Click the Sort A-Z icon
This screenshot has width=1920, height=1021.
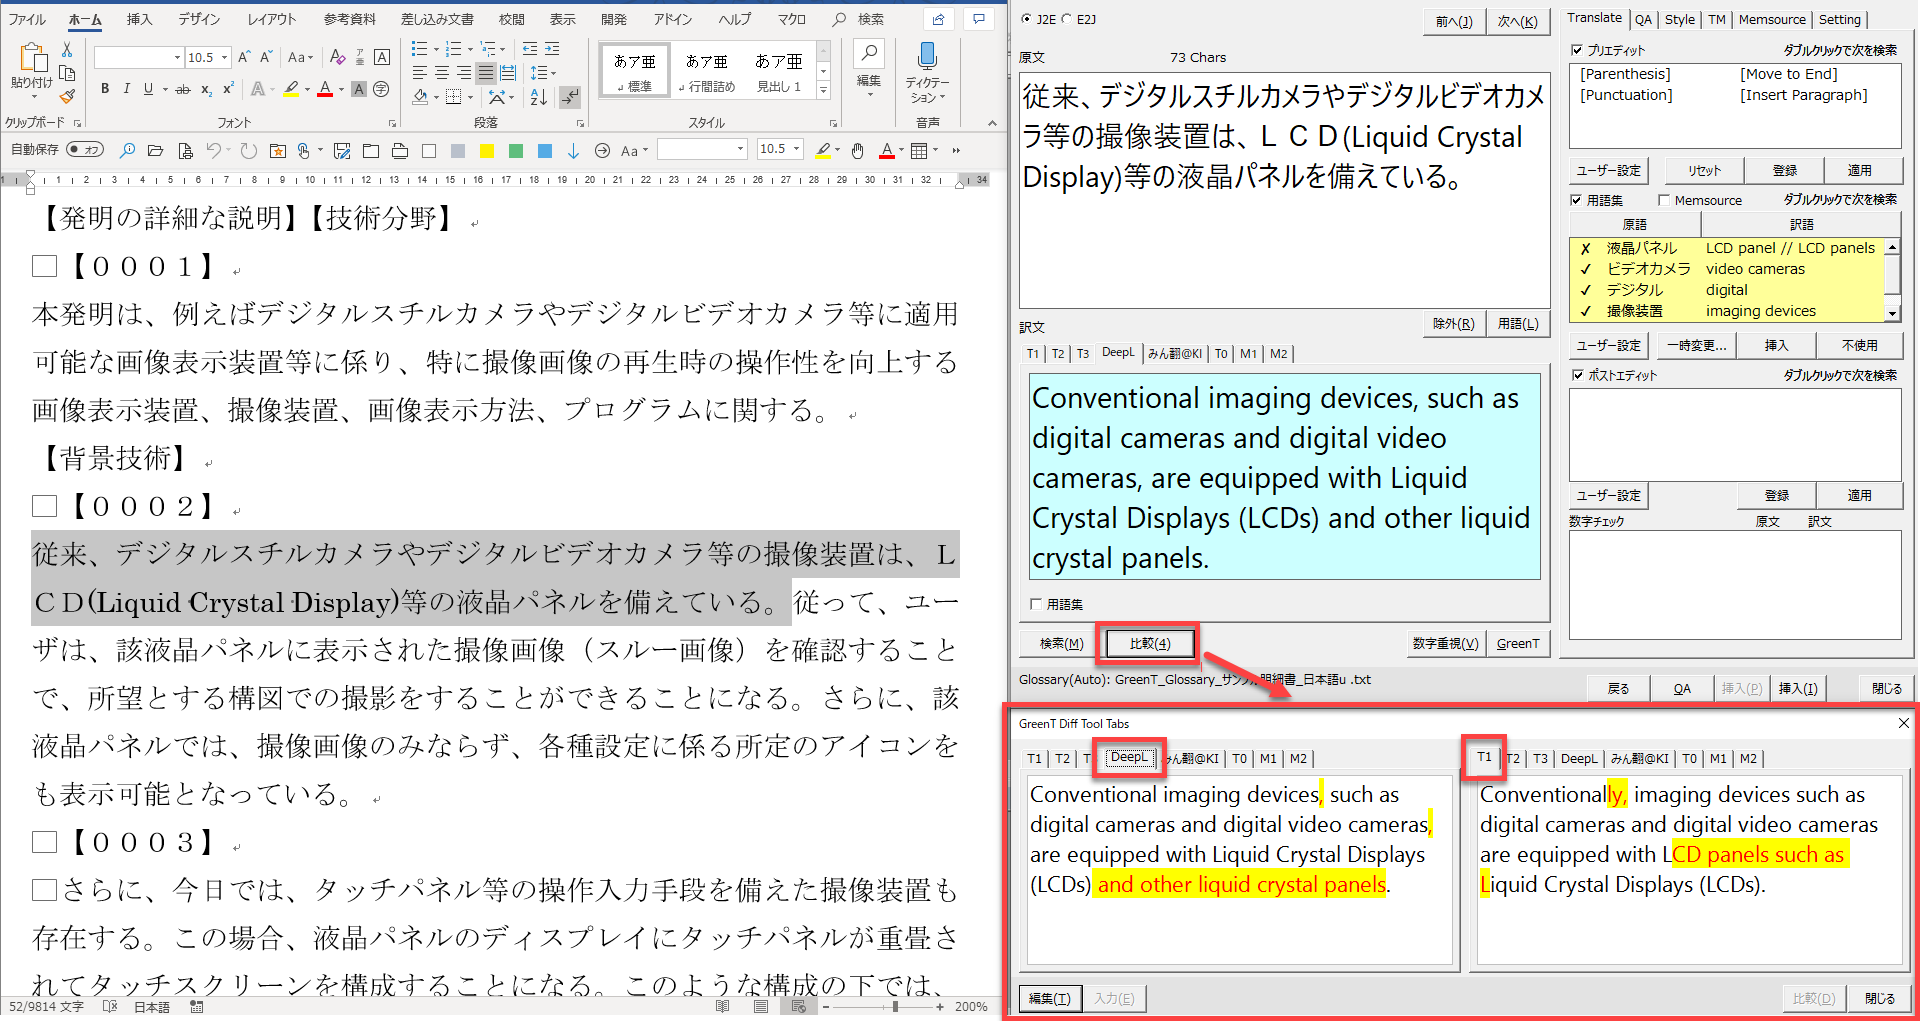pos(539,97)
